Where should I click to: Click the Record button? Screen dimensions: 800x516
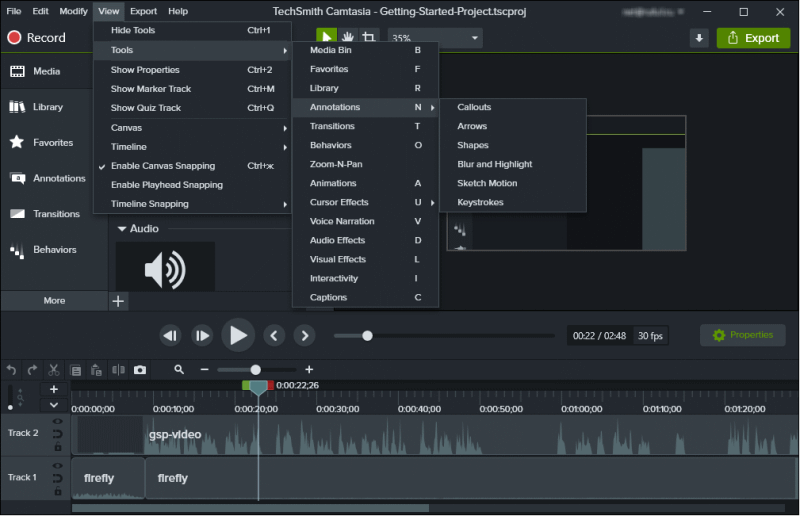tap(36, 38)
